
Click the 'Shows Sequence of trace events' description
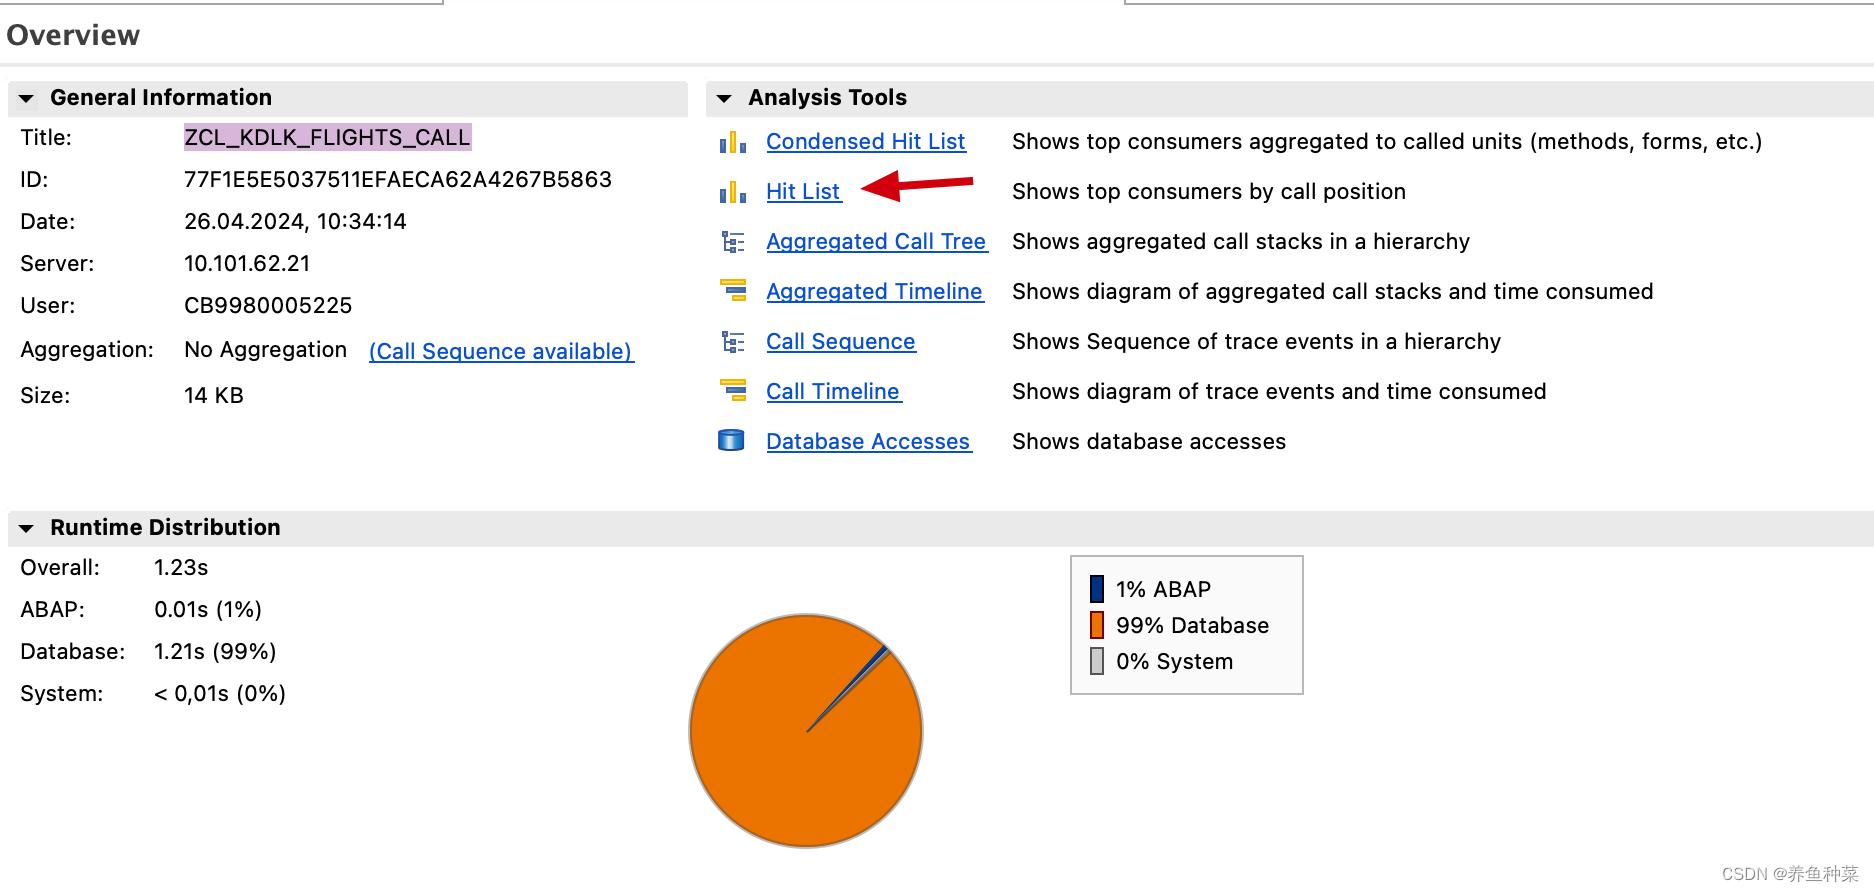[1256, 342]
